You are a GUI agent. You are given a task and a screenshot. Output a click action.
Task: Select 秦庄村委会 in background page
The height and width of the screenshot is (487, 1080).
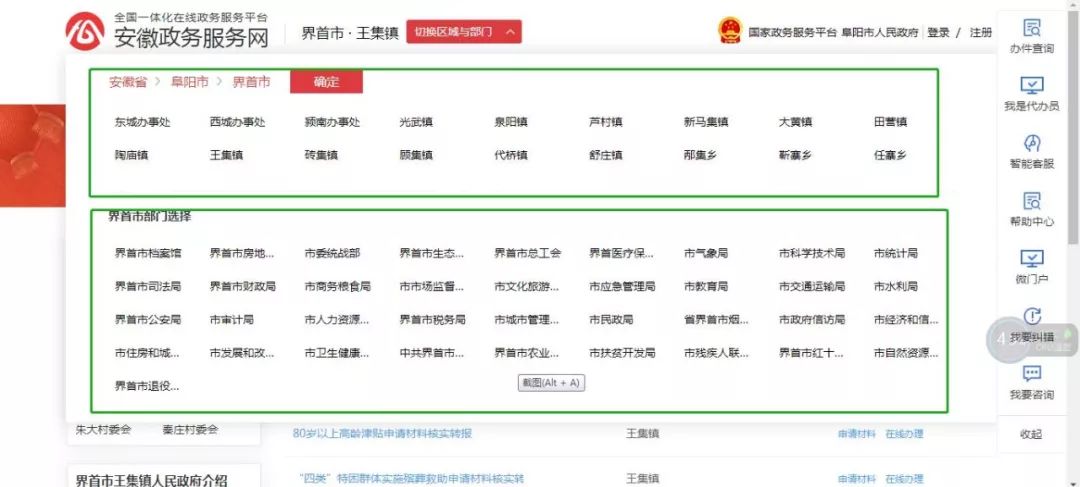[190, 430]
